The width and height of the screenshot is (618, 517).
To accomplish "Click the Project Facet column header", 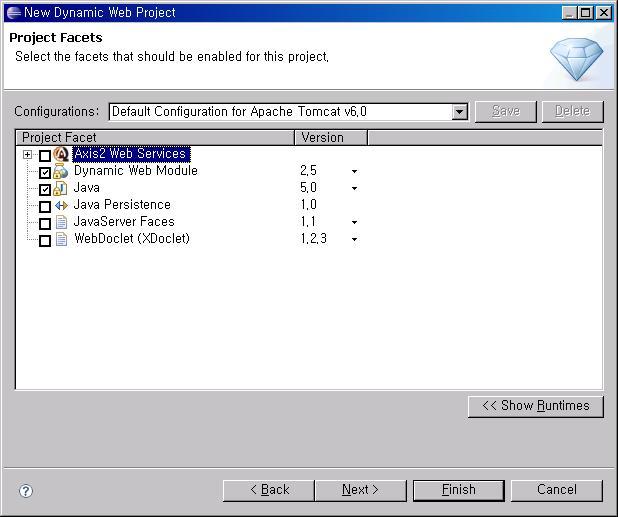I will [156, 138].
